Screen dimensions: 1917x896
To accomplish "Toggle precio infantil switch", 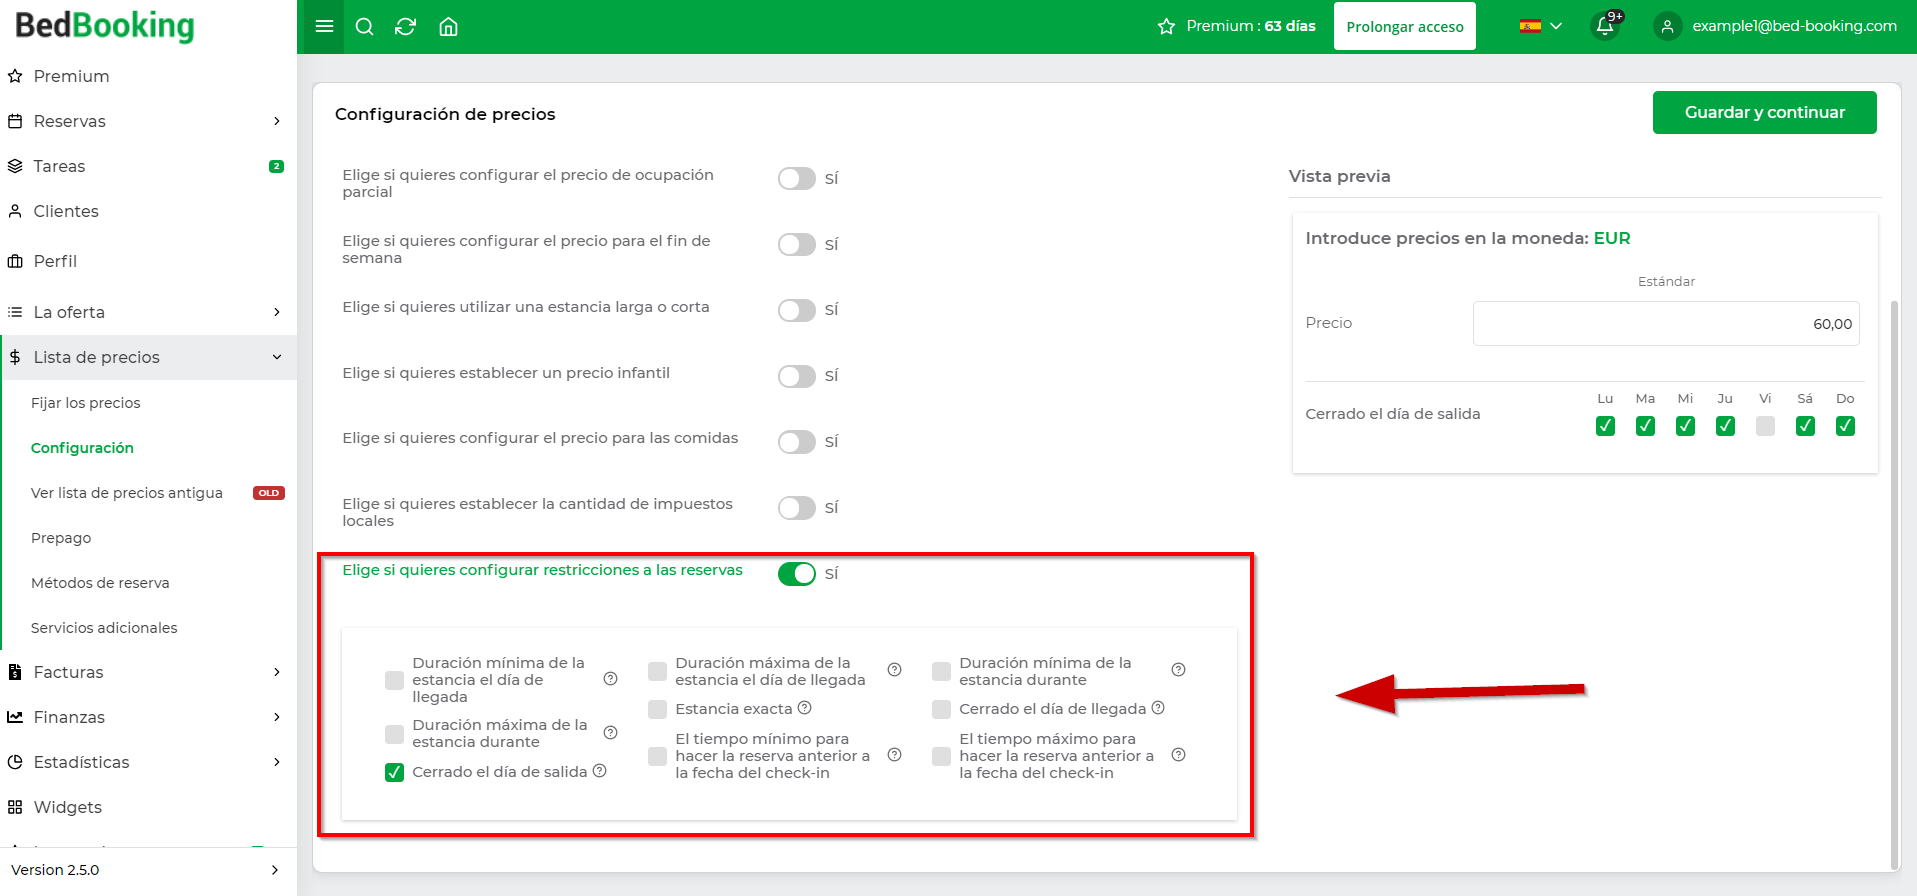I will coord(797,377).
